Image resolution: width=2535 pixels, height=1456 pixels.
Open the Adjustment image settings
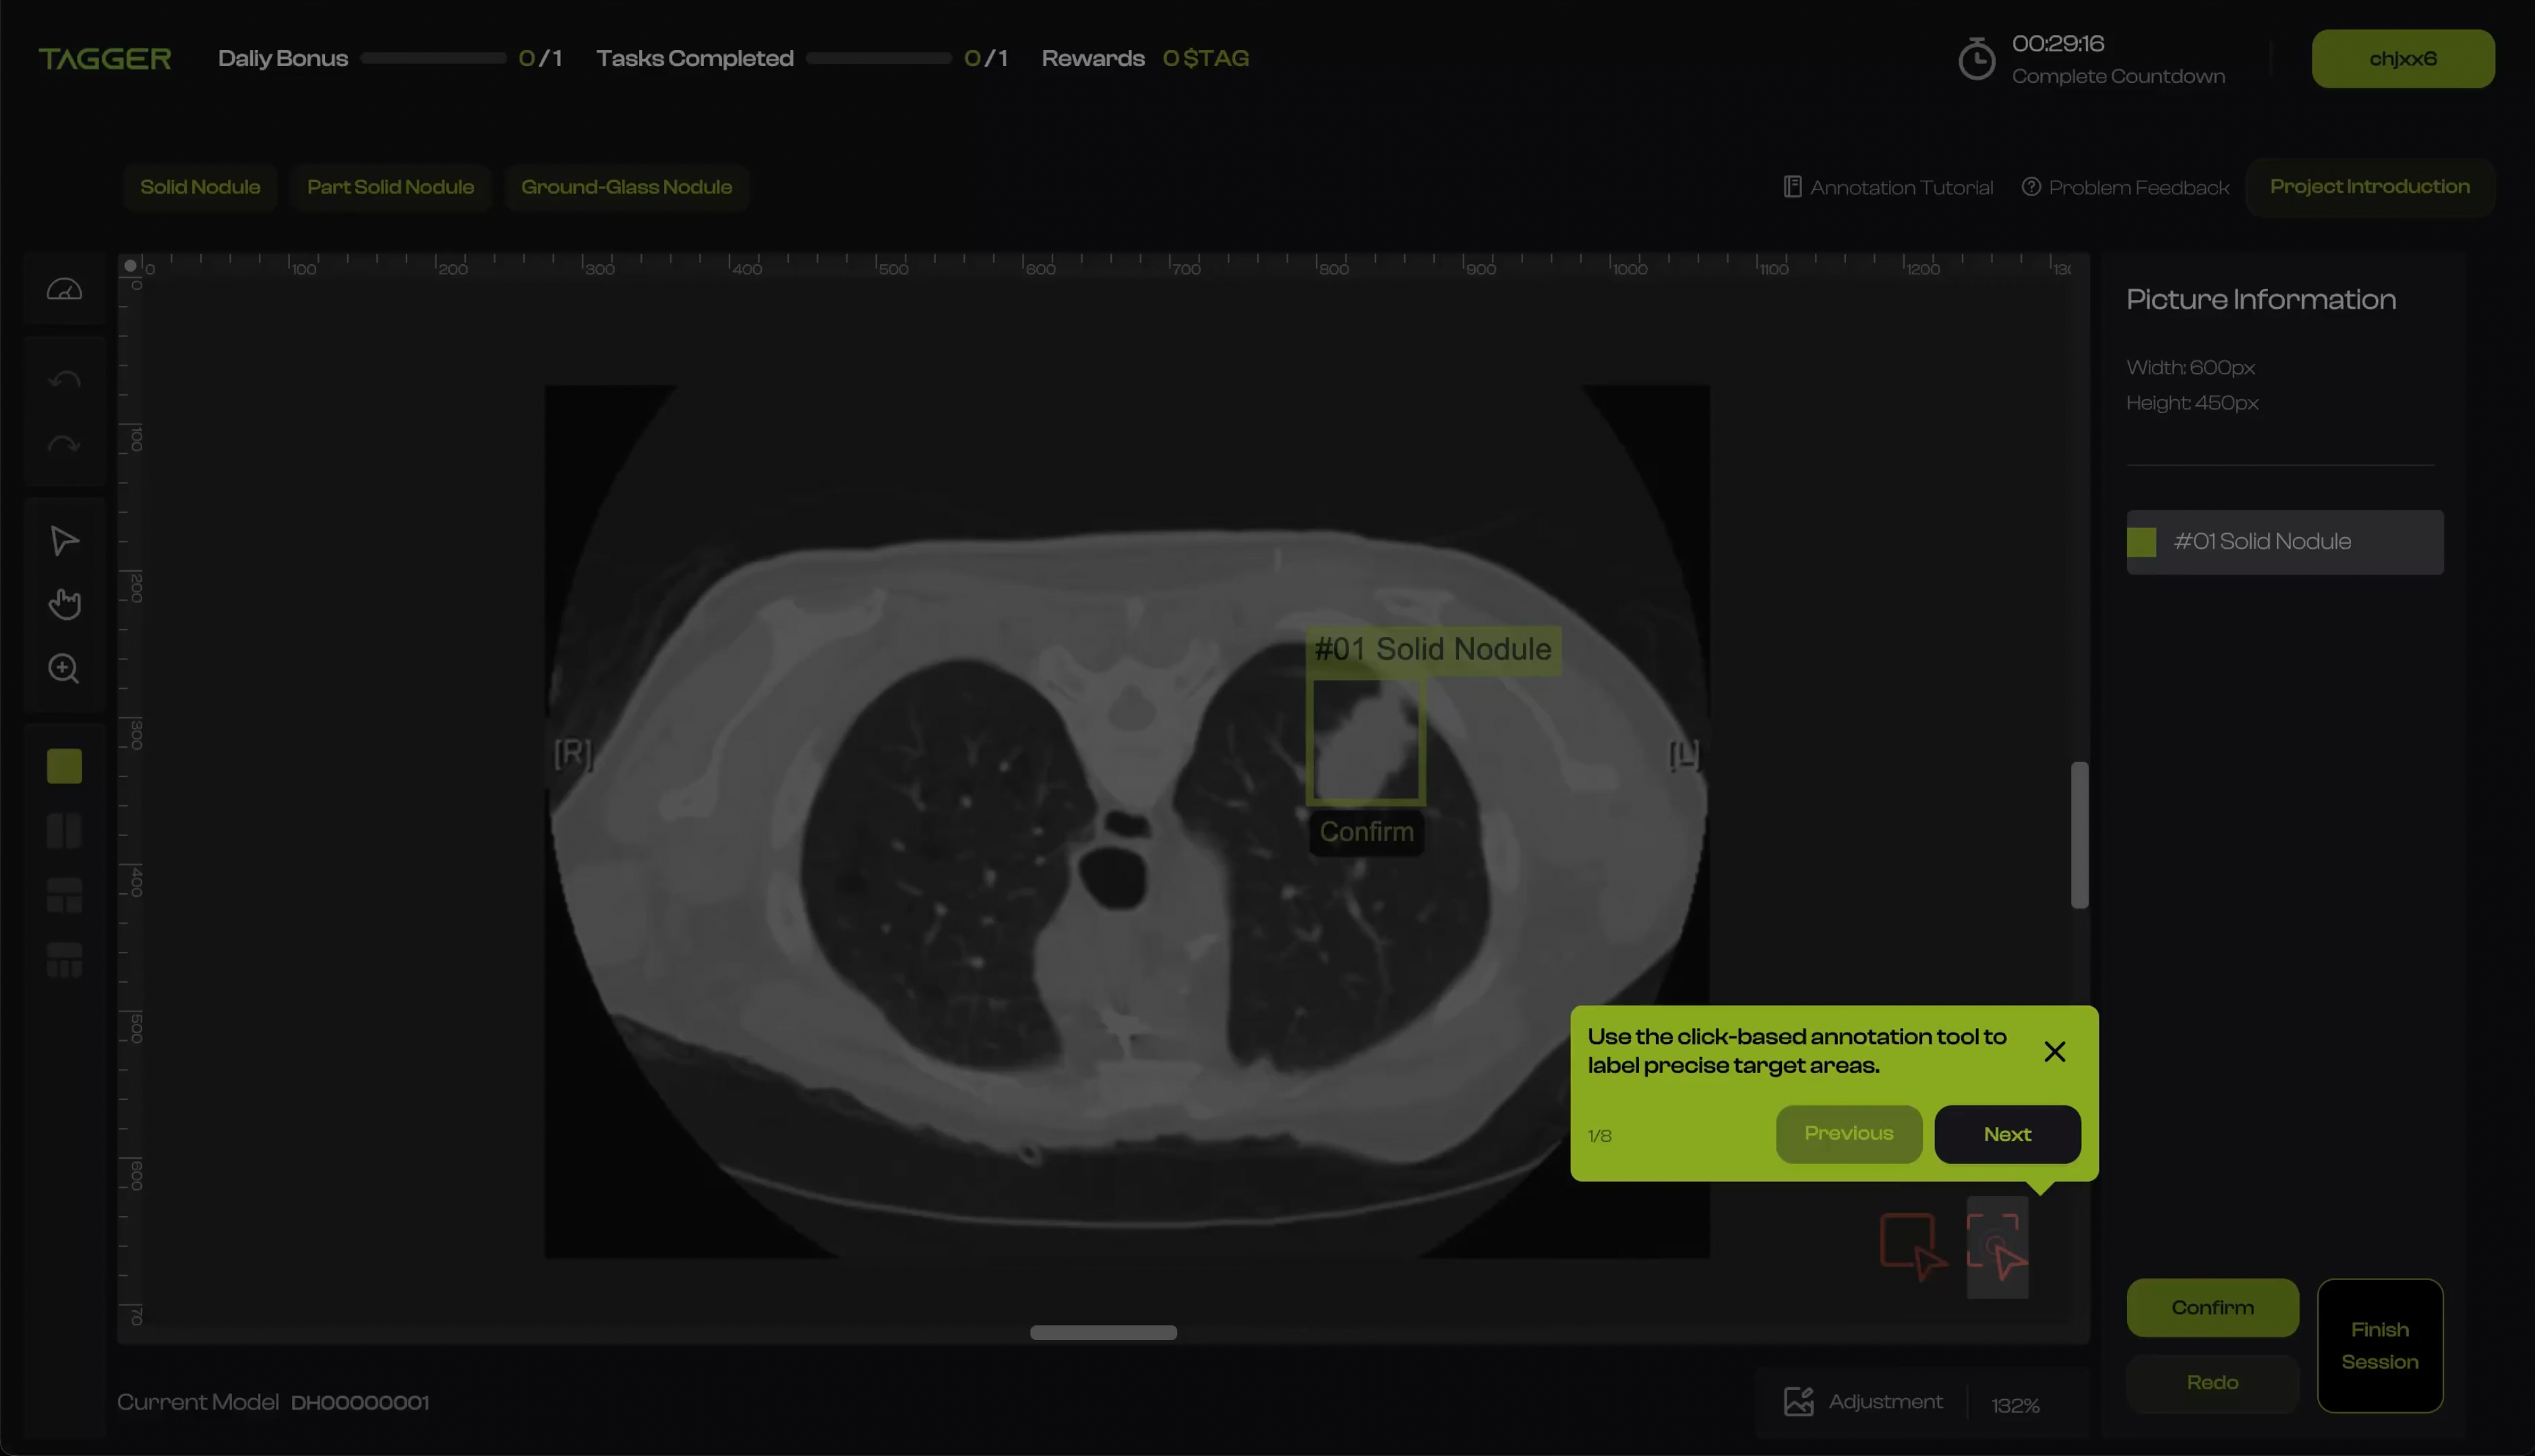(1863, 1402)
